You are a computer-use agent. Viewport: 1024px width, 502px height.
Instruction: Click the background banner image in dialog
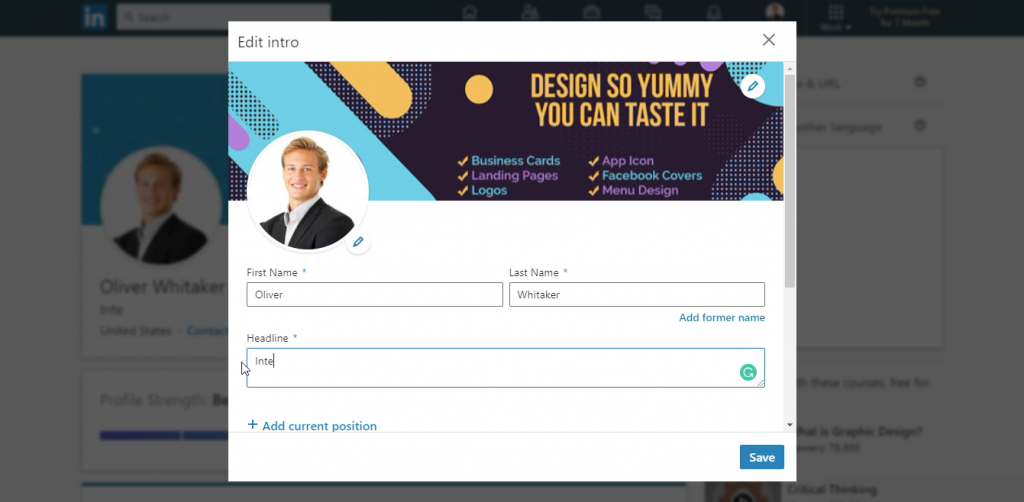[x=505, y=131]
